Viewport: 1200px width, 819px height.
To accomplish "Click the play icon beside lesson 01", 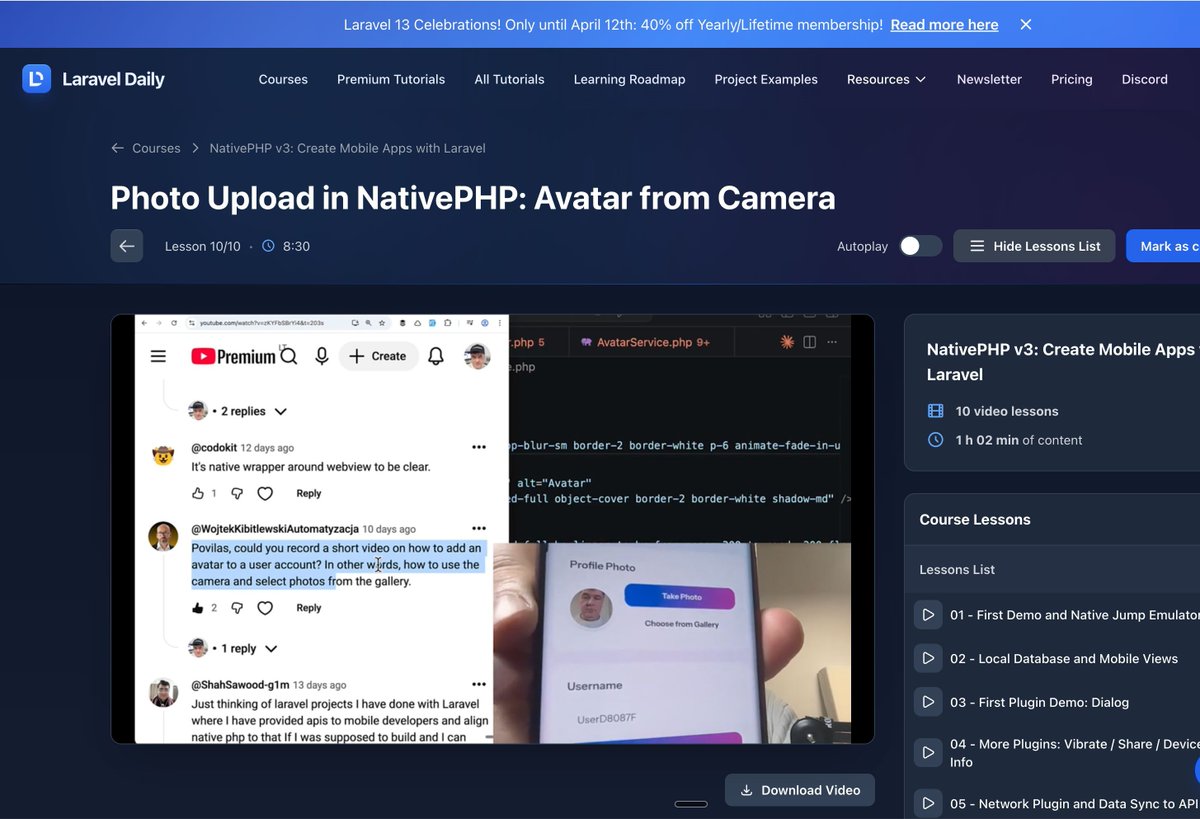I will tap(928, 615).
